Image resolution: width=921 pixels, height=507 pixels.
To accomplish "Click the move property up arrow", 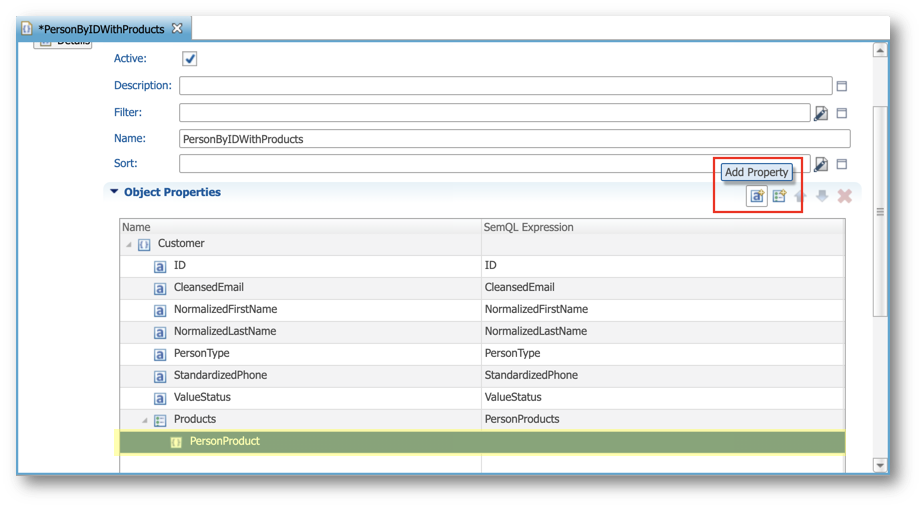I will pos(800,196).
